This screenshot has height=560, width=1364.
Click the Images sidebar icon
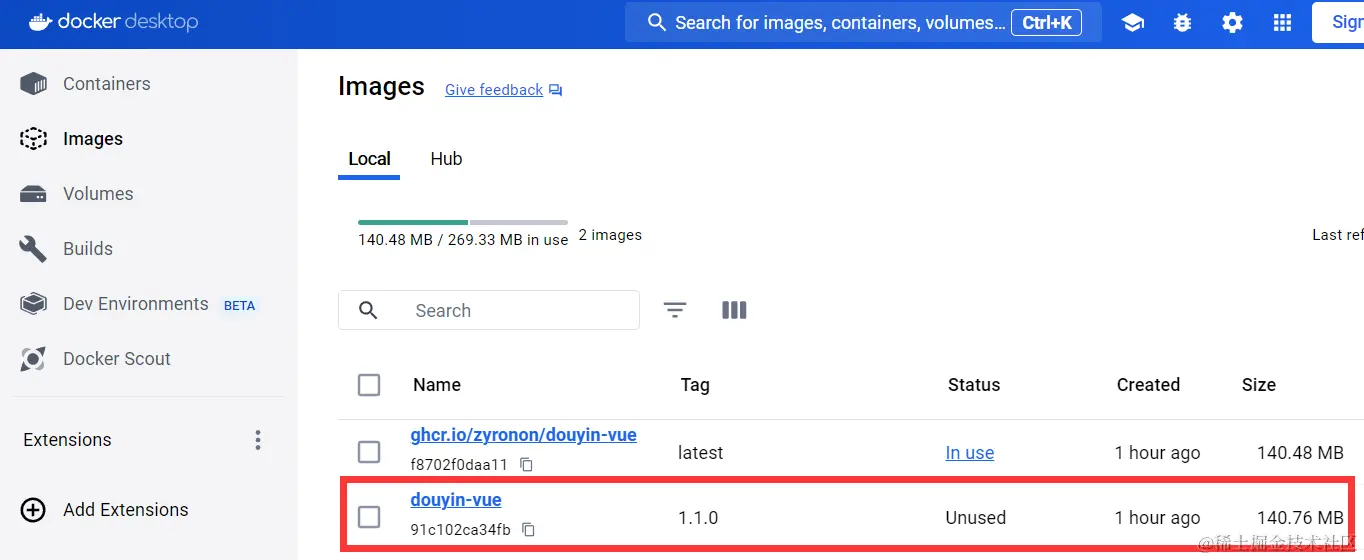(34, 139)
